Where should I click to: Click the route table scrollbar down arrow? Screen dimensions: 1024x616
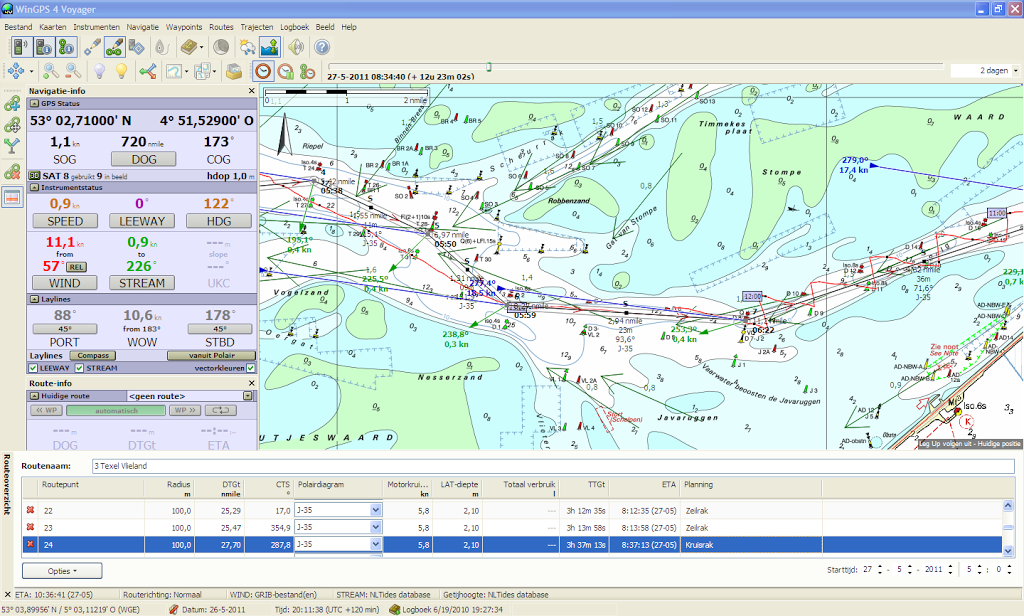pyautogui.click(x=1008, y=551)
